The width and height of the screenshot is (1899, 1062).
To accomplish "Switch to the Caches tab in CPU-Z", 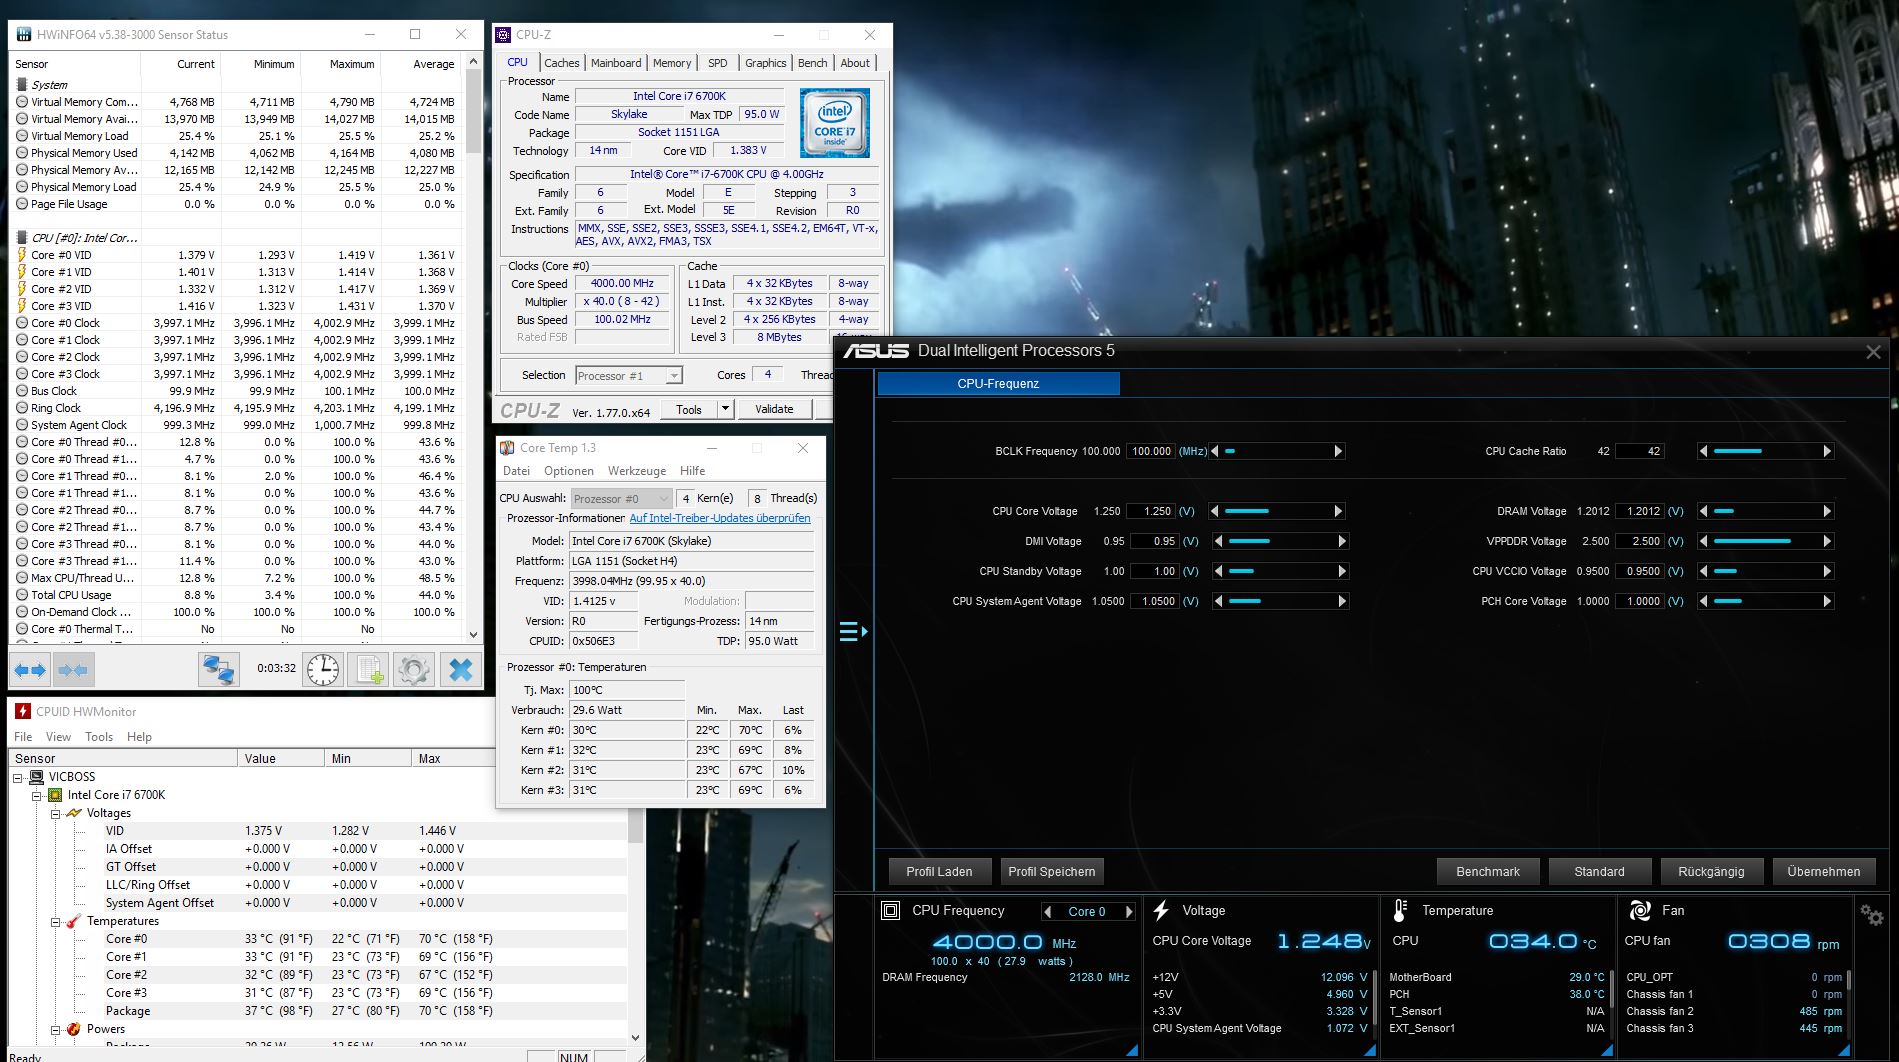I will pos(561,63).
